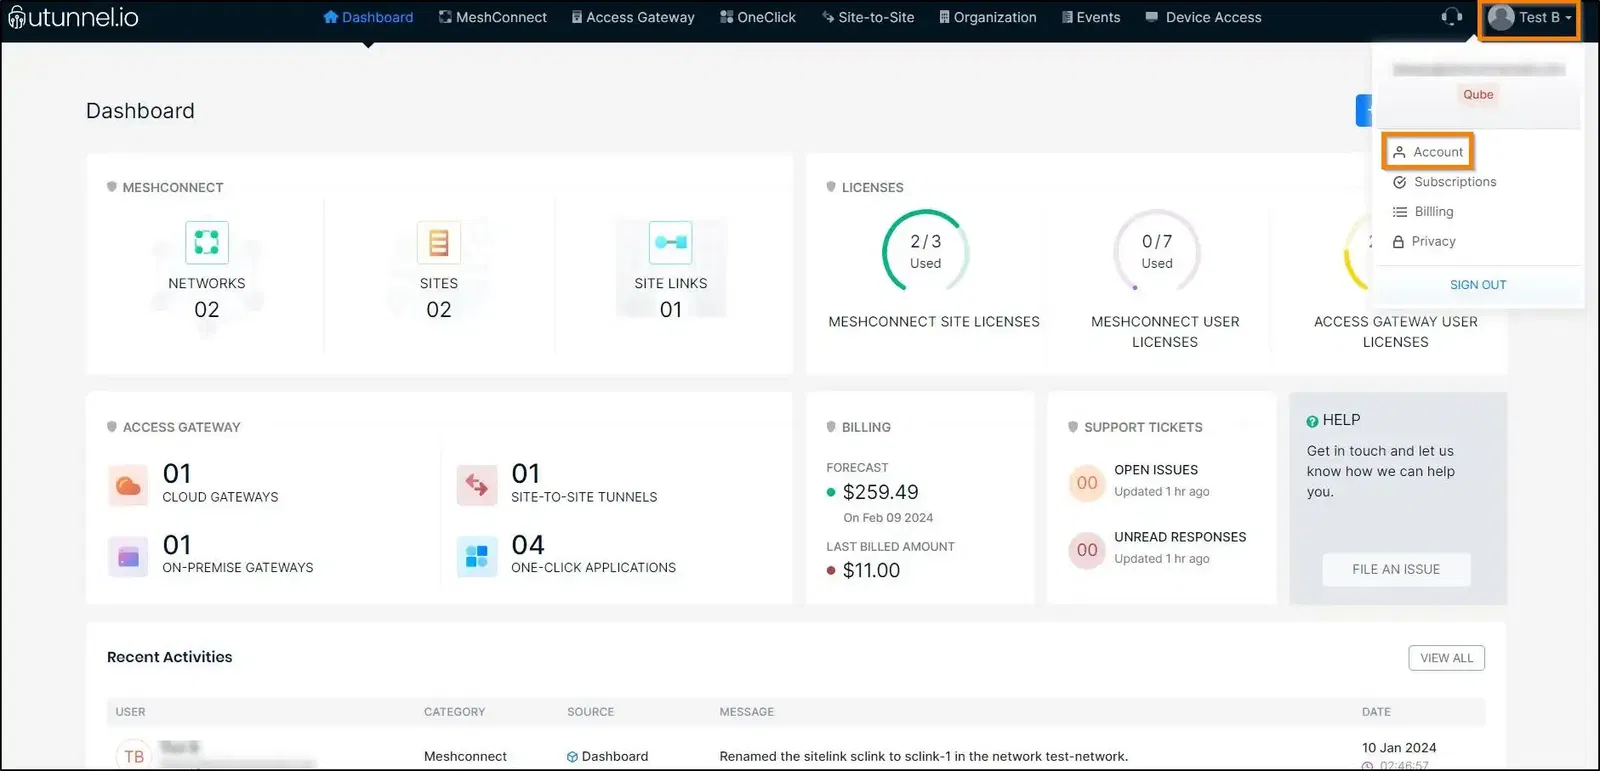Click the open issues 00 badge

click(x=1087, y=483)
